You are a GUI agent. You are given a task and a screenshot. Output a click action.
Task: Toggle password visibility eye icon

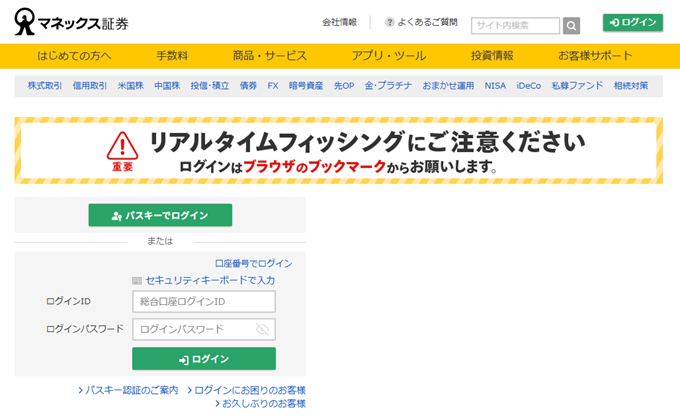(262, 329)
